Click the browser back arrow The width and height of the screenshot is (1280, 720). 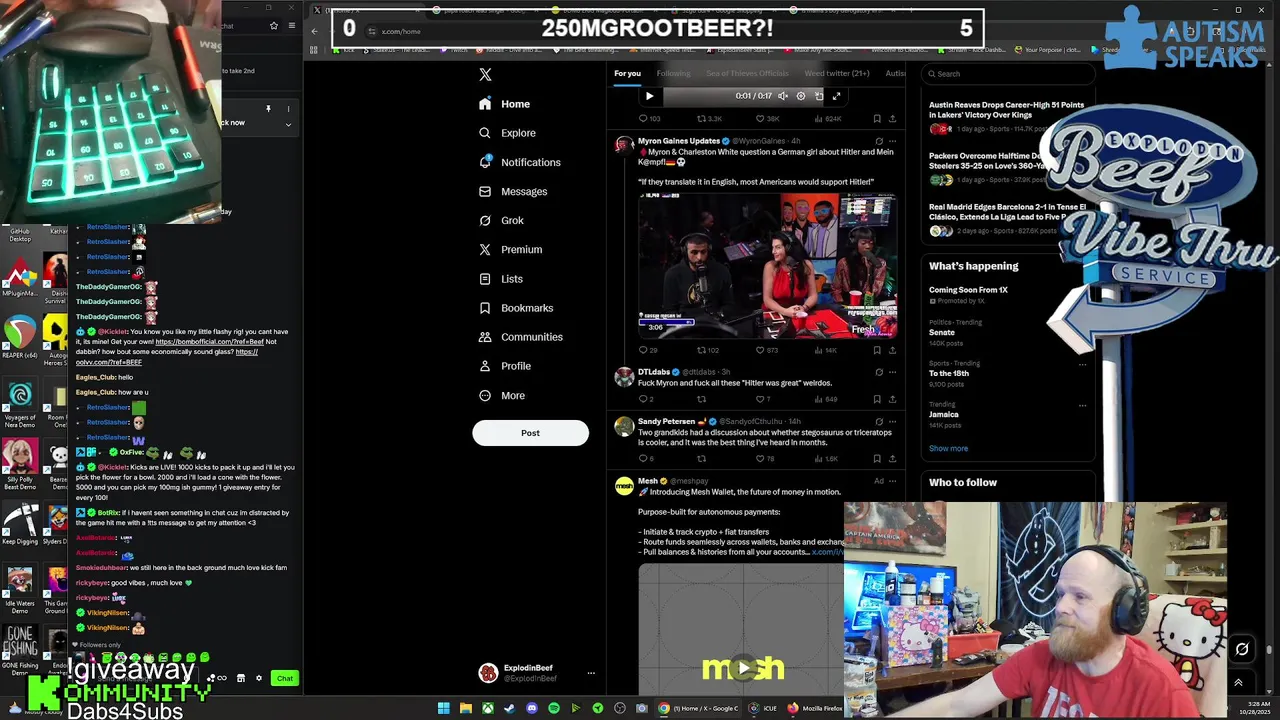click(314, 31)
